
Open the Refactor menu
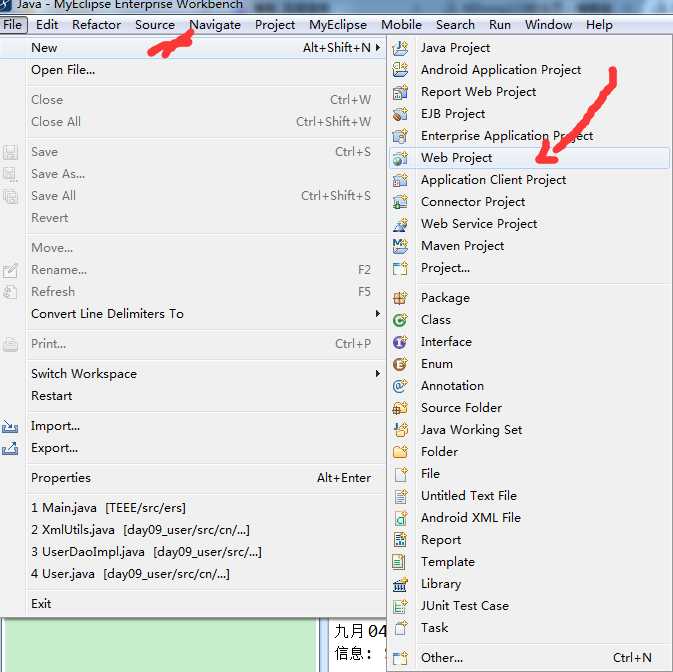coord(97,25)
